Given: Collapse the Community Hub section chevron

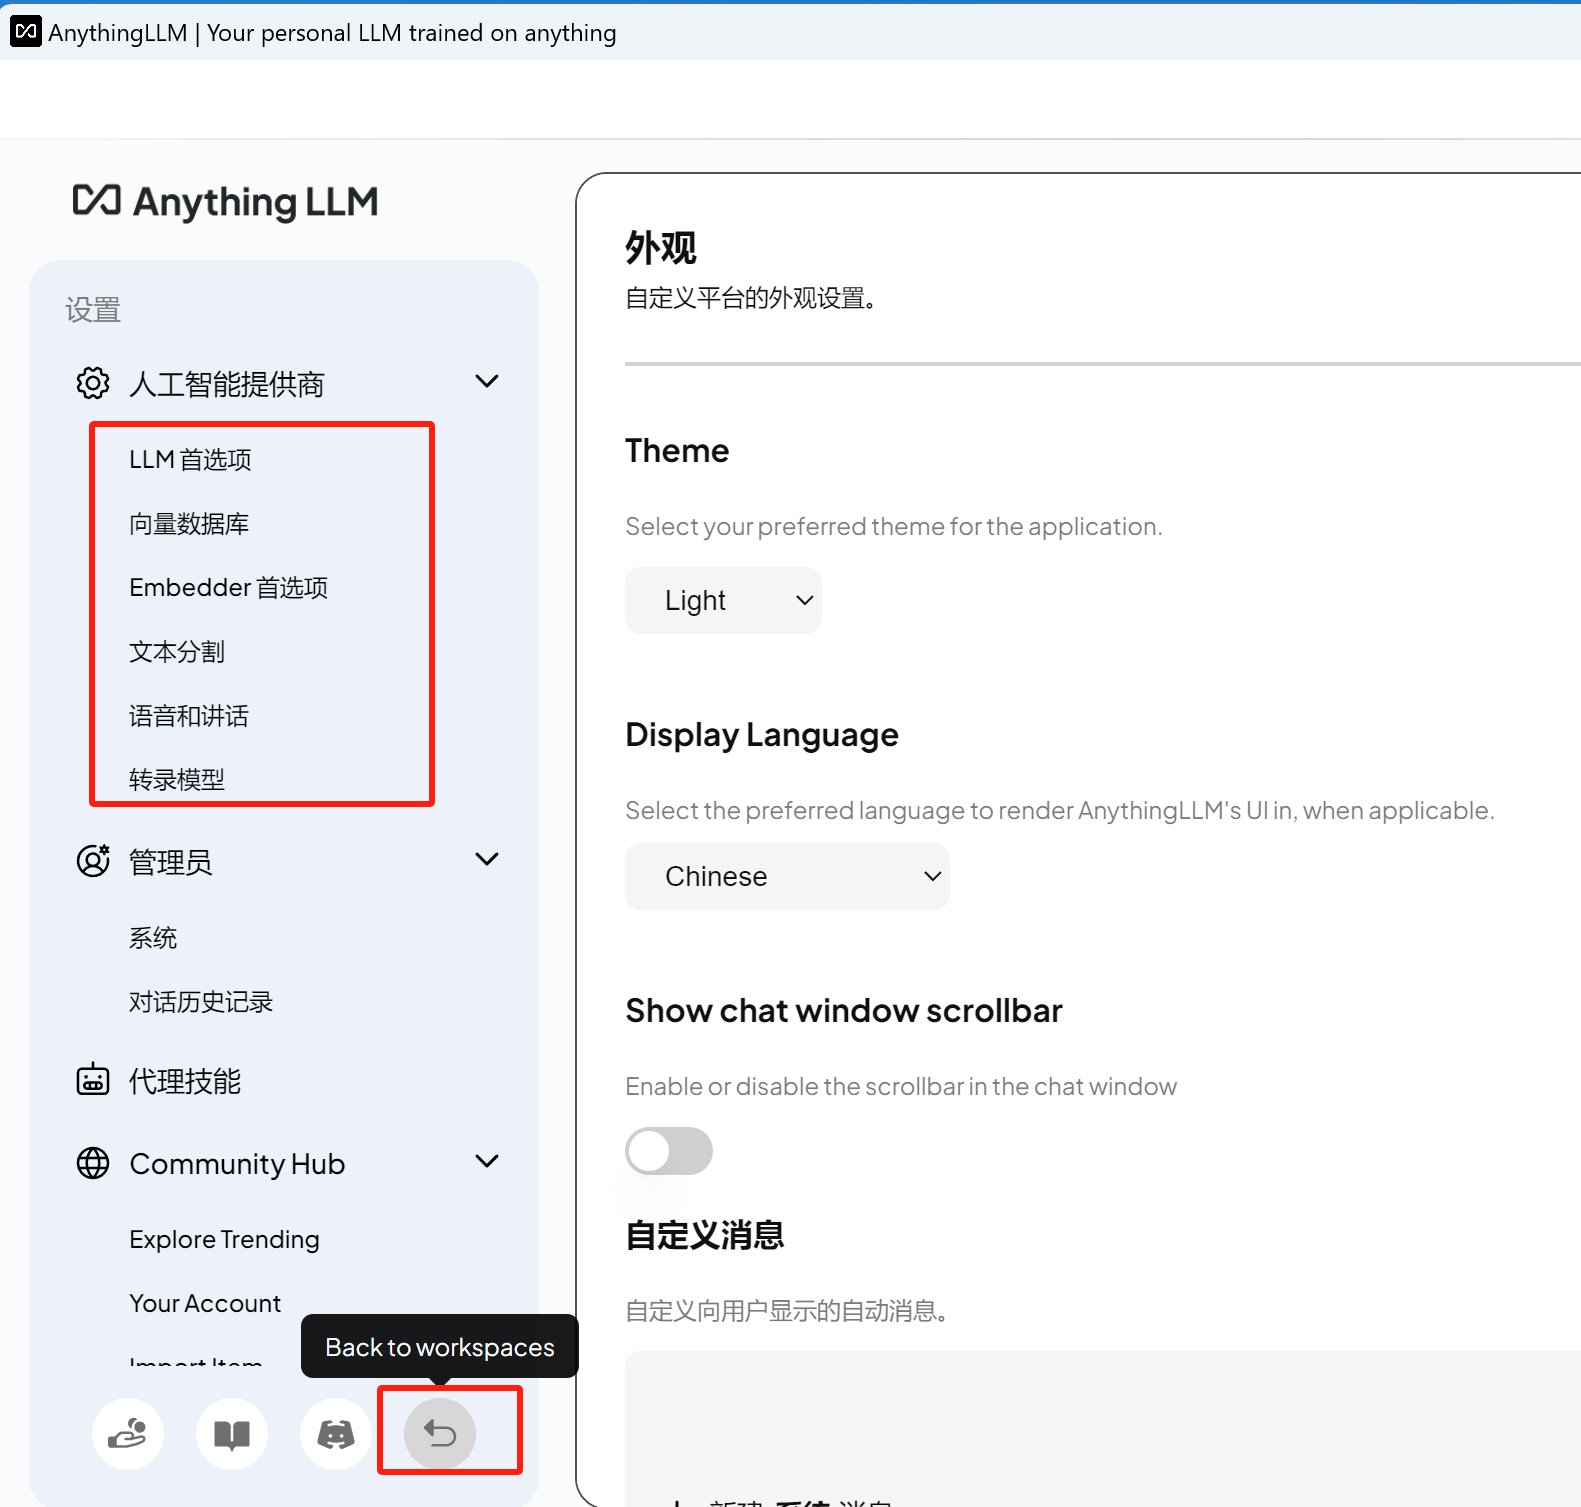Looking at the screenshot, I should (x=487, y=1161).
